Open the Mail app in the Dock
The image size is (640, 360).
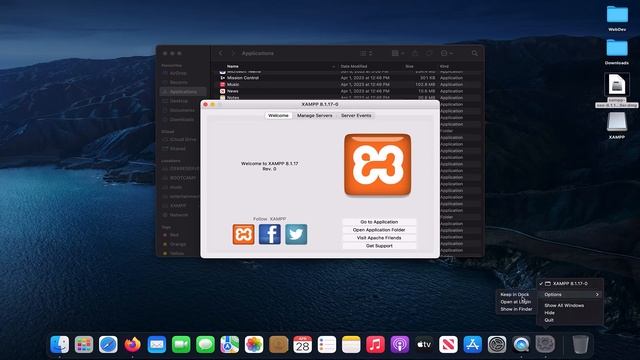157,345
